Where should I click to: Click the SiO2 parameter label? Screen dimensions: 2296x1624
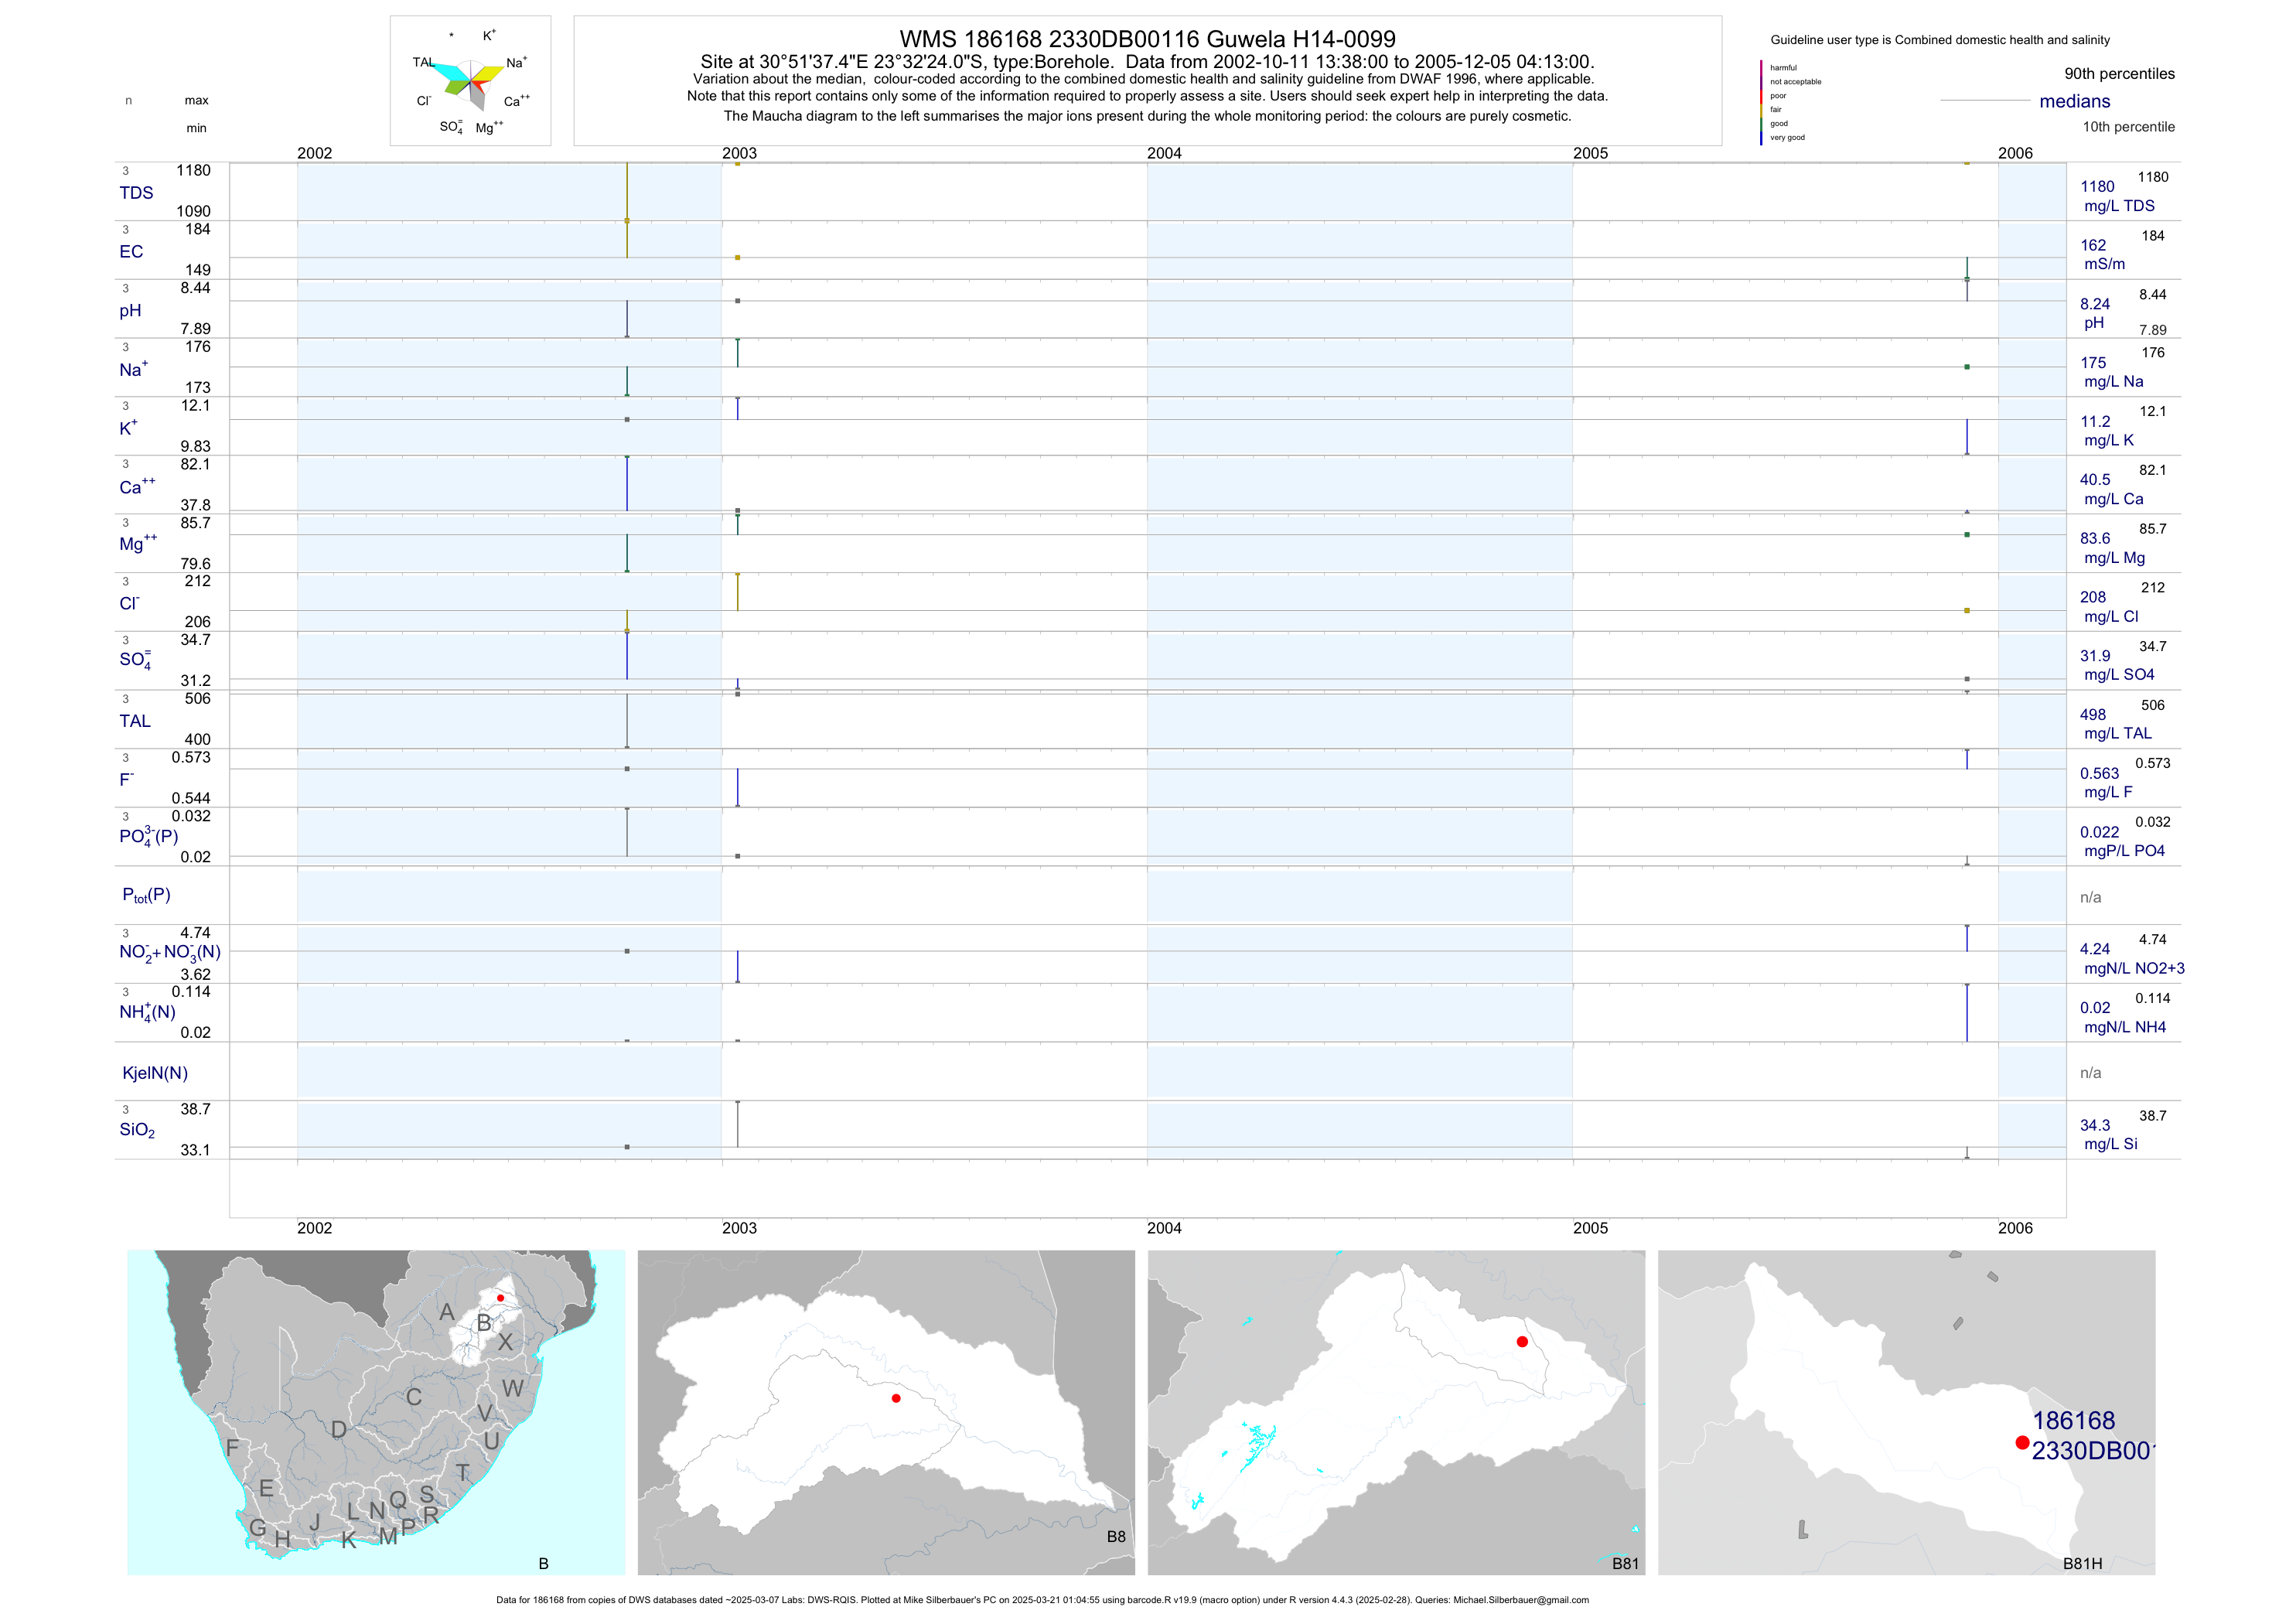pyautogui.click(x=137, y=1130)
